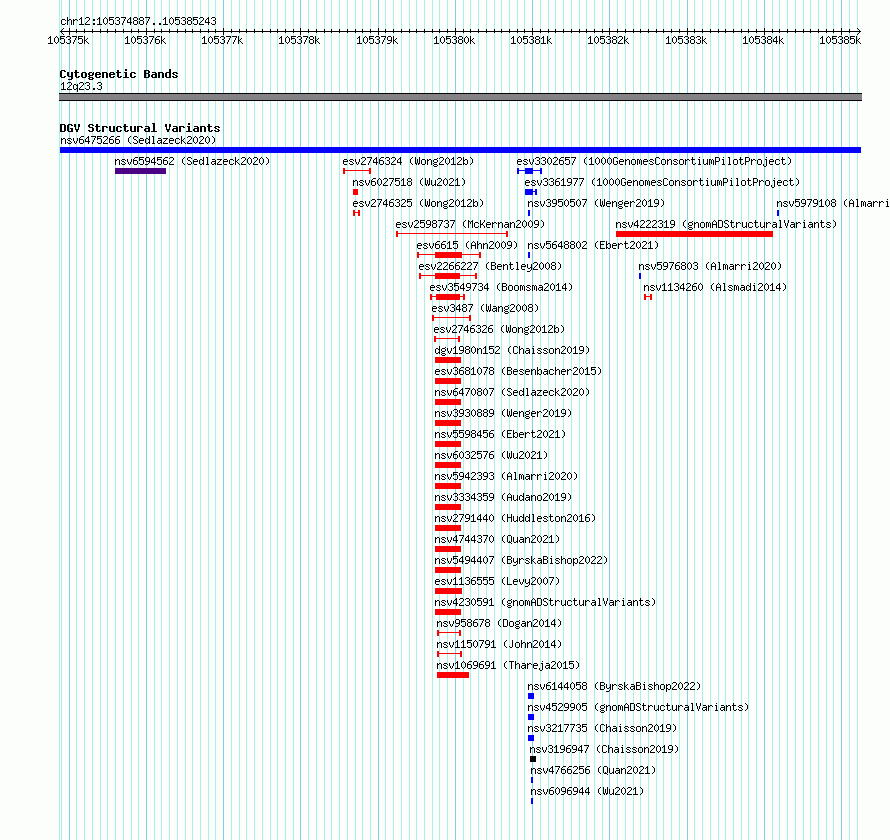This screenshot has width=890, height=840.
Task: Click the Cytogenetic Bands track title
Action: tap(119, 74)
